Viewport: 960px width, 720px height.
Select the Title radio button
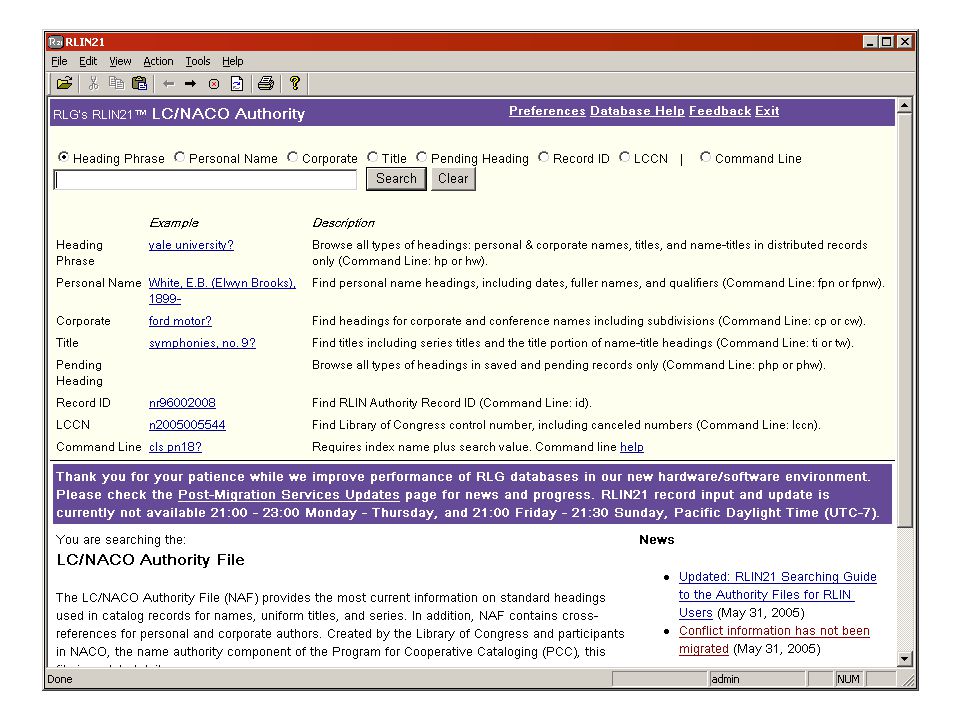click(x=372, y=157)
